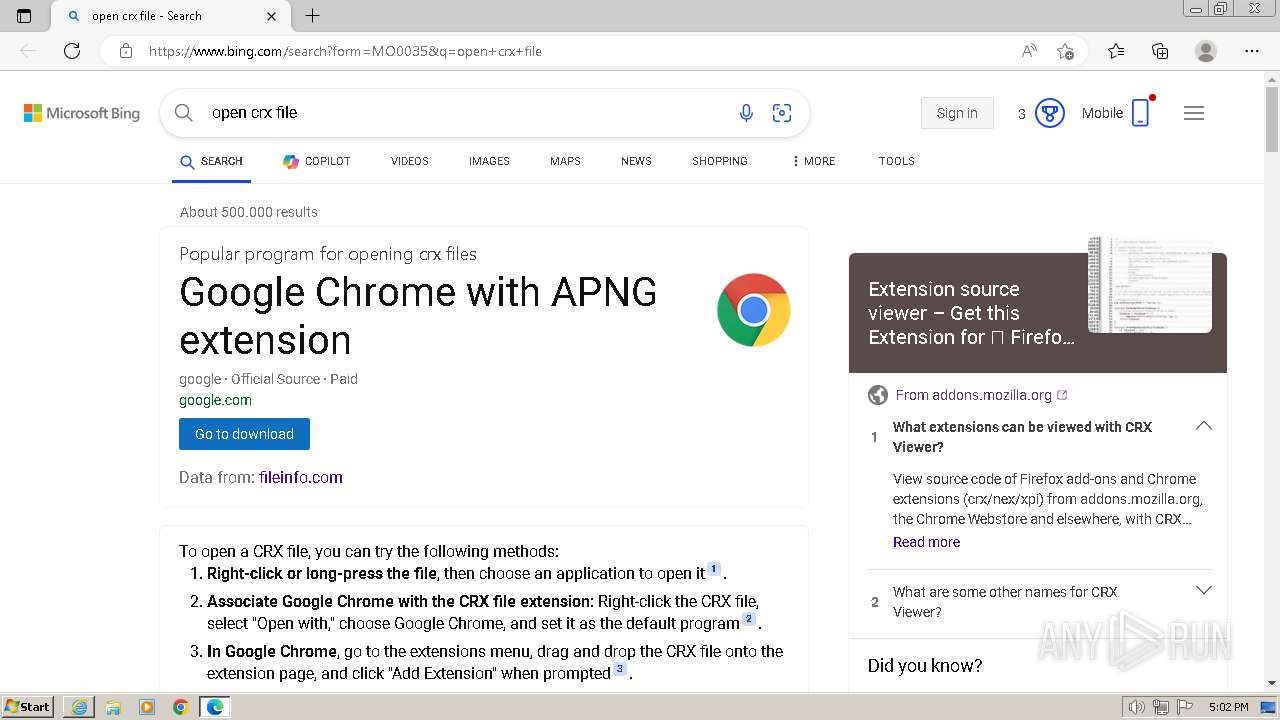Open the Collections icon
This screenshot has height=720, width=1280.
pyautogui.click(x=1160, y=51)
